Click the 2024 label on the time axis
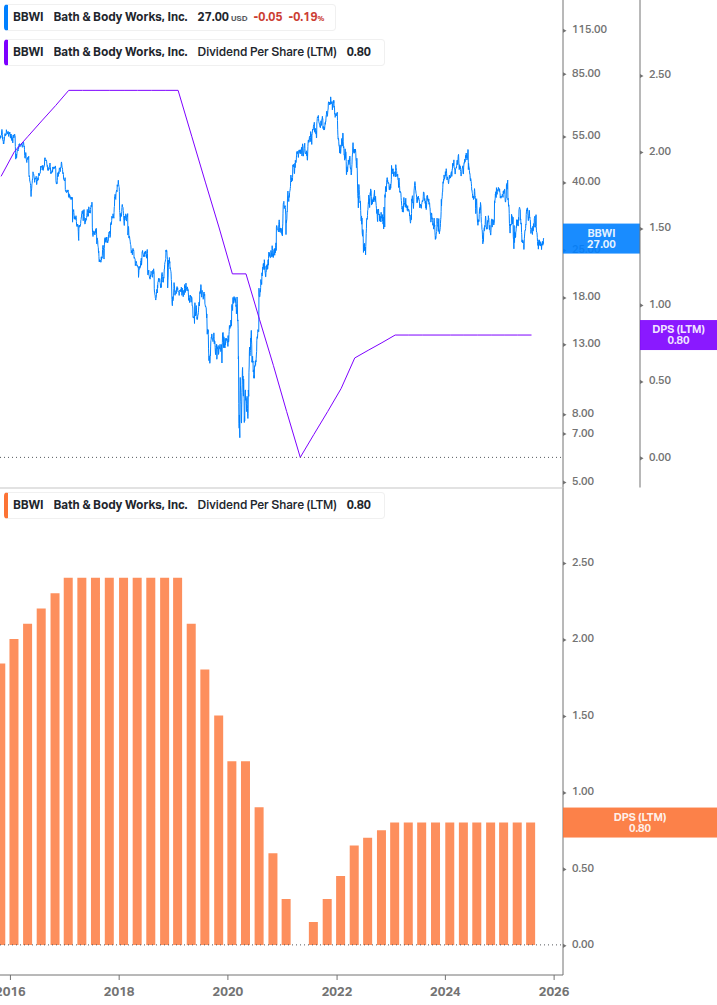This screenshot has height=1005, width=717. (x=445, y=990)
